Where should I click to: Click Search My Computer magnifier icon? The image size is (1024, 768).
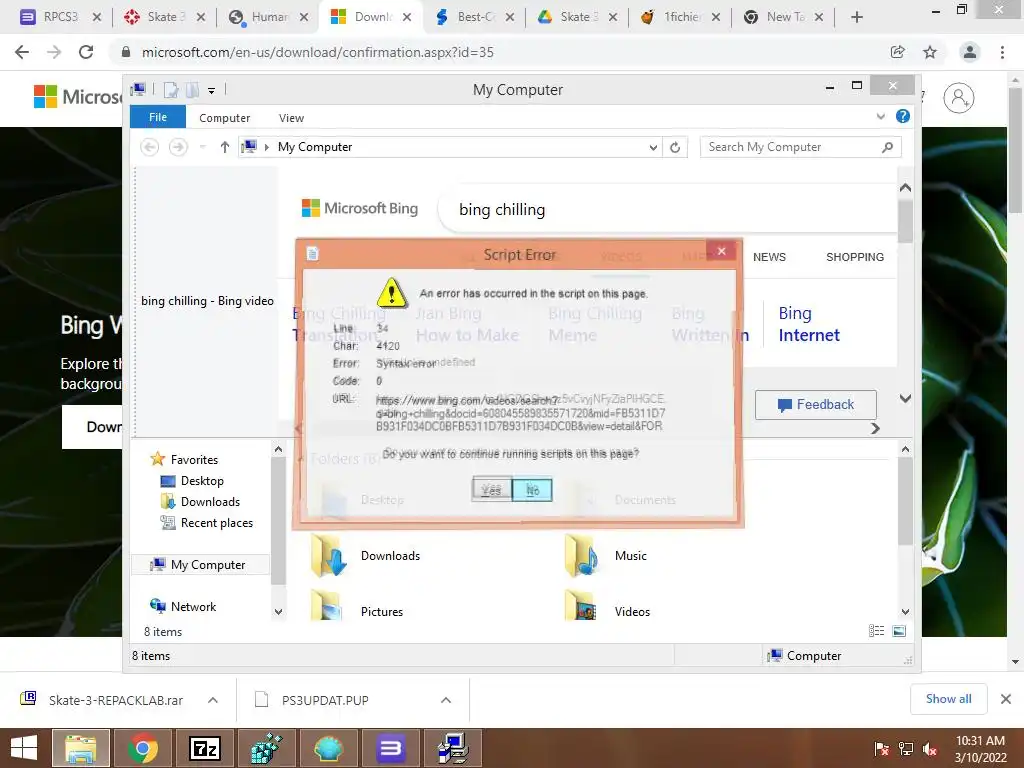click(888, 147)
